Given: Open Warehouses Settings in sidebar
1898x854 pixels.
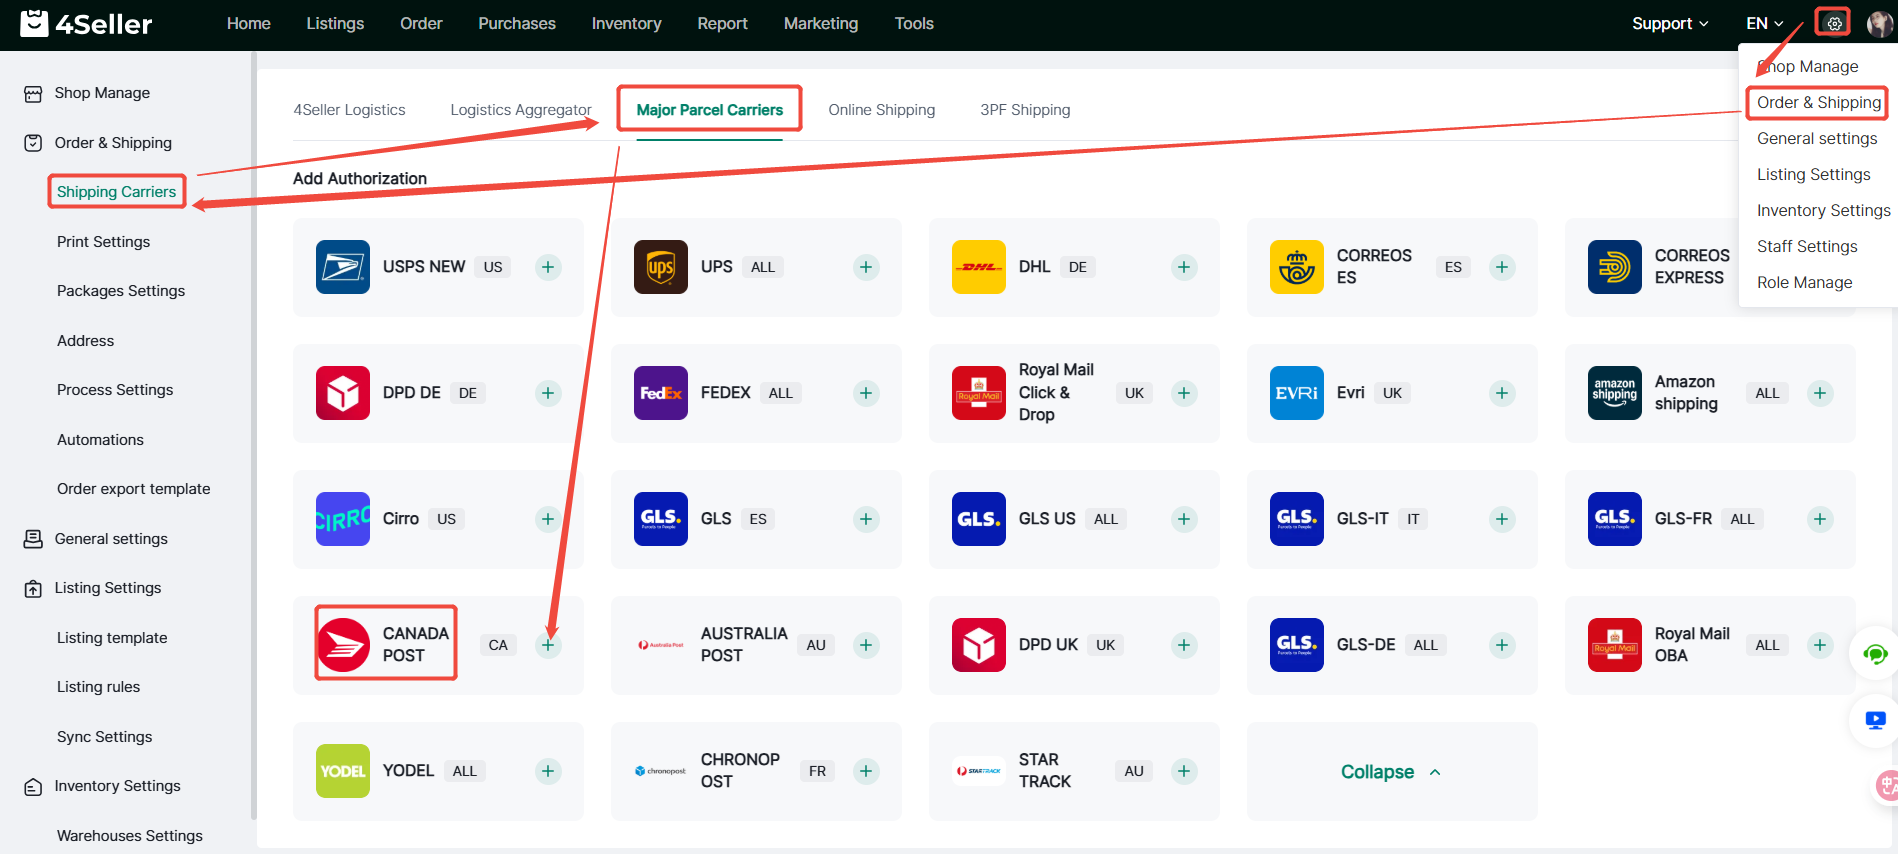Looking at the screenshot, I should [130, 836].
